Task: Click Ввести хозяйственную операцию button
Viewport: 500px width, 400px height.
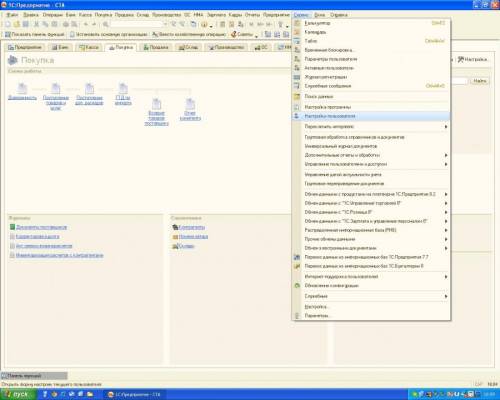Action: click(189, 34)
